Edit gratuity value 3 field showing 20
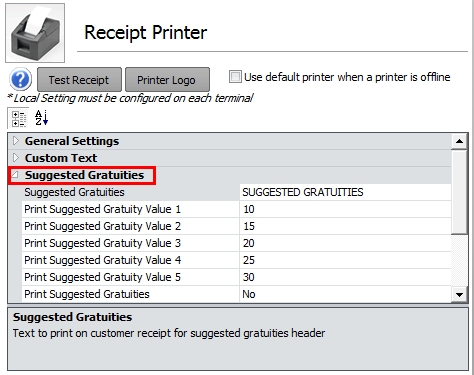Image resolution: width=474 pixels, height=375 pixels. pyautogui.click(x=345, y=243)
